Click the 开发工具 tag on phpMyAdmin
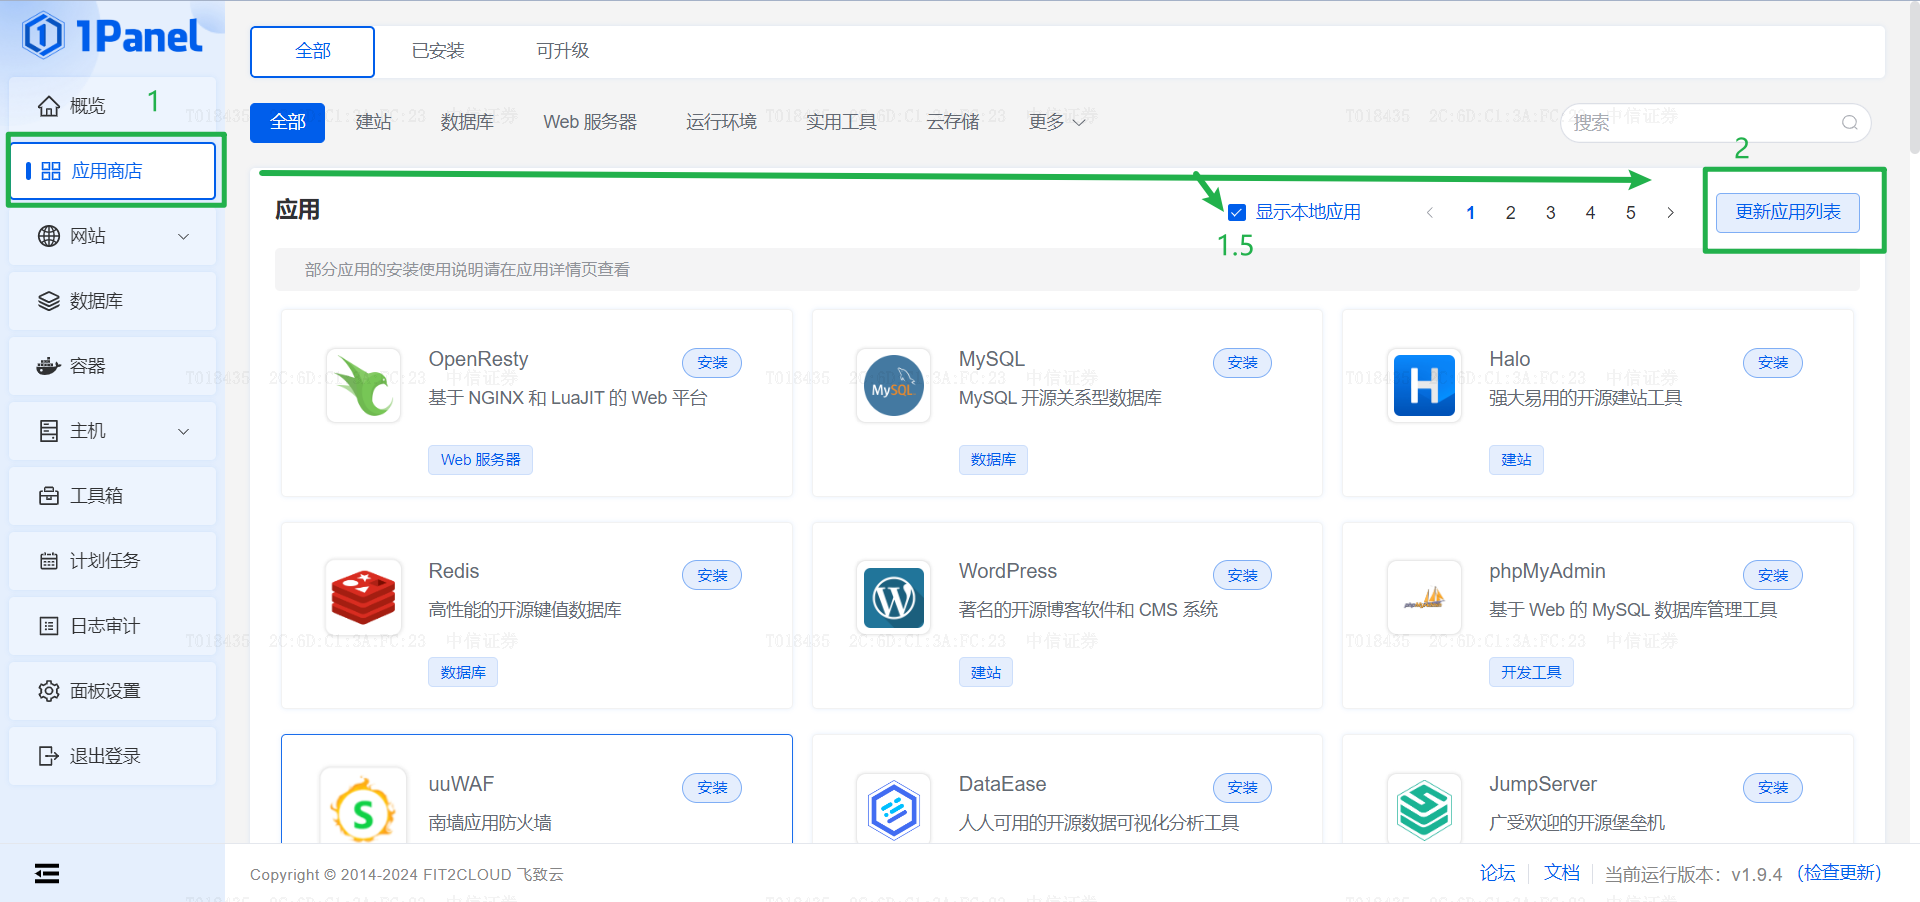The height and width of the screenshot is (902, 1920). click(x=1530, y=672)
